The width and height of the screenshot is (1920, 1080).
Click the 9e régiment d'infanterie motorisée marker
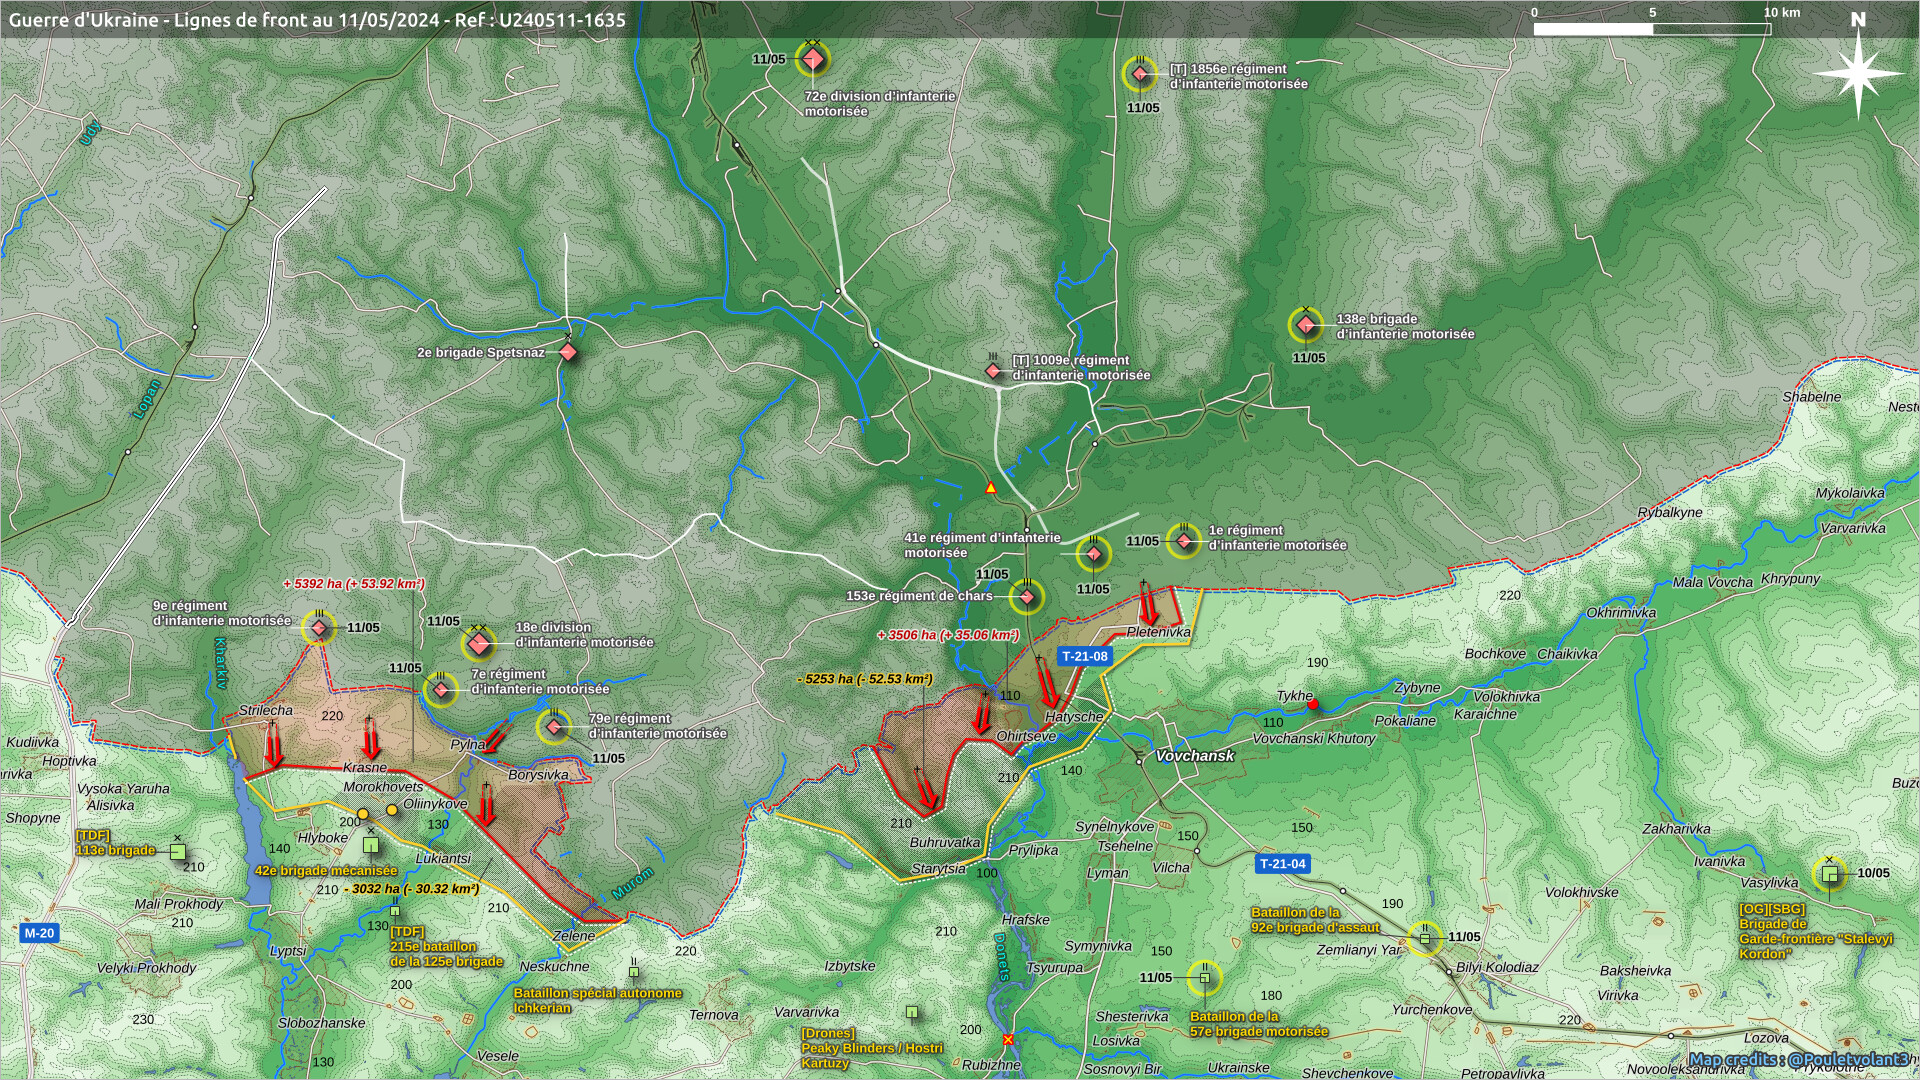(x=319, y=628)
